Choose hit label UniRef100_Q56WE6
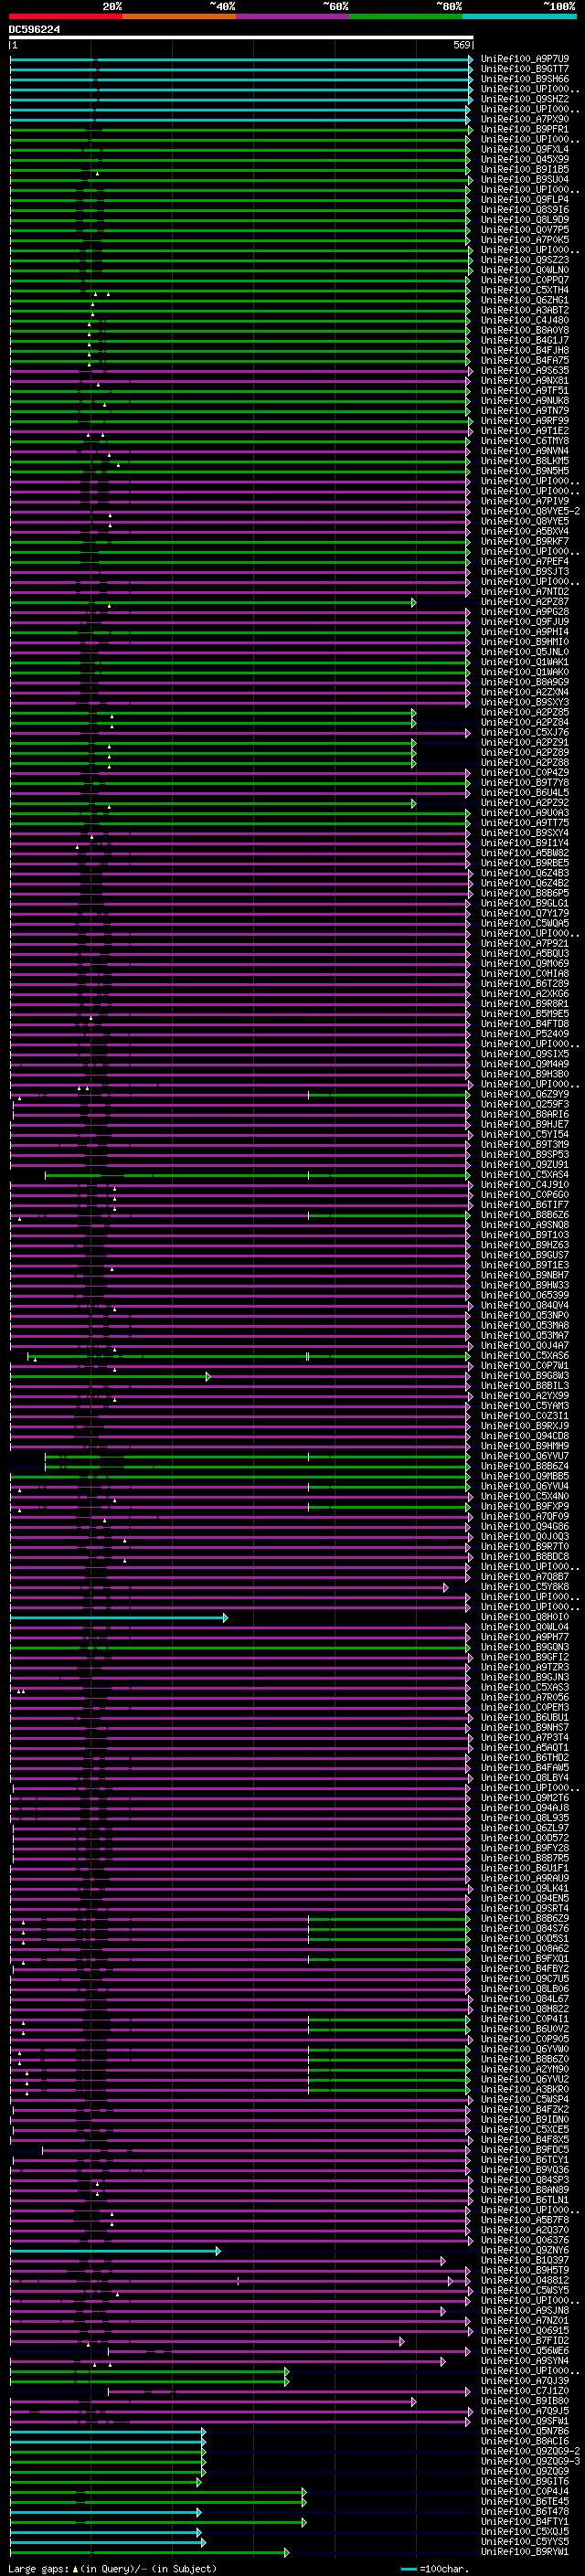Viewport: 585px width, 2576px height. coord(525,2350)
